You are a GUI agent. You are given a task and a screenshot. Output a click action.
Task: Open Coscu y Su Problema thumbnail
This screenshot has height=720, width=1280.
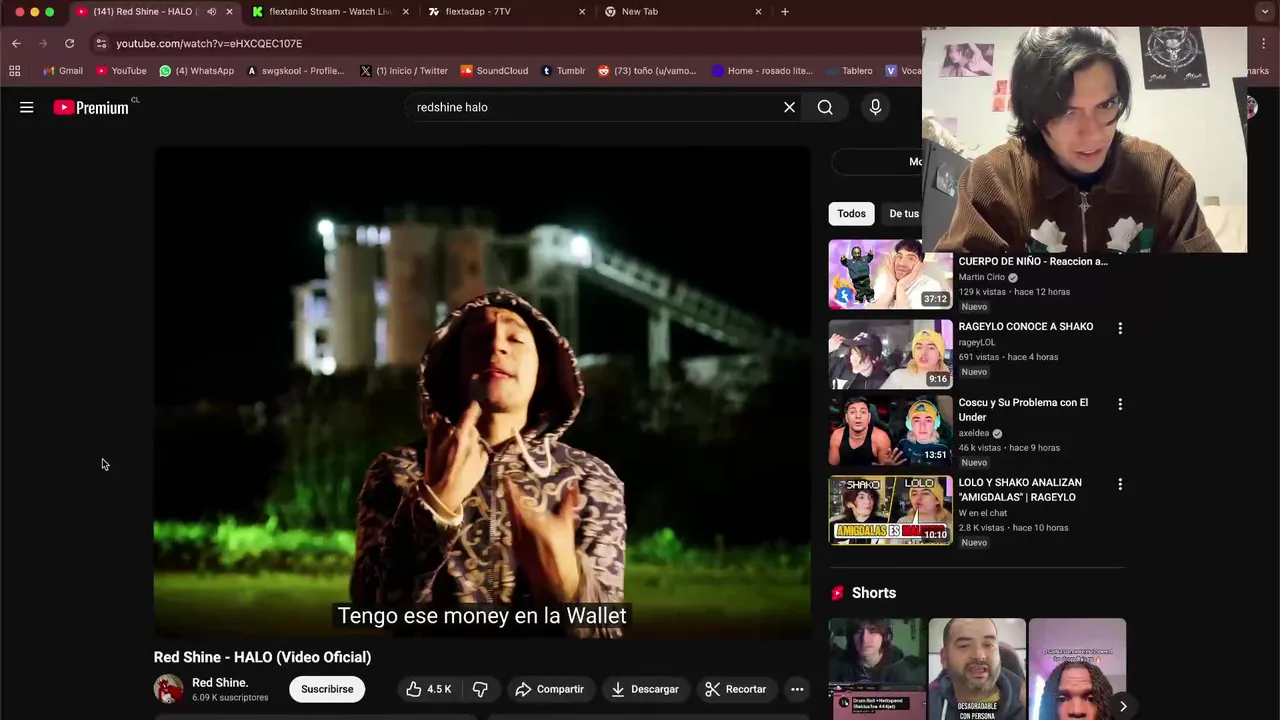pyautogui.click(x=890, y=431)
